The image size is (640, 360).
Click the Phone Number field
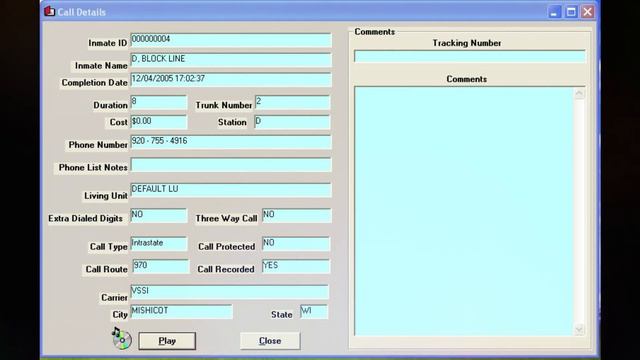[231, 142]
